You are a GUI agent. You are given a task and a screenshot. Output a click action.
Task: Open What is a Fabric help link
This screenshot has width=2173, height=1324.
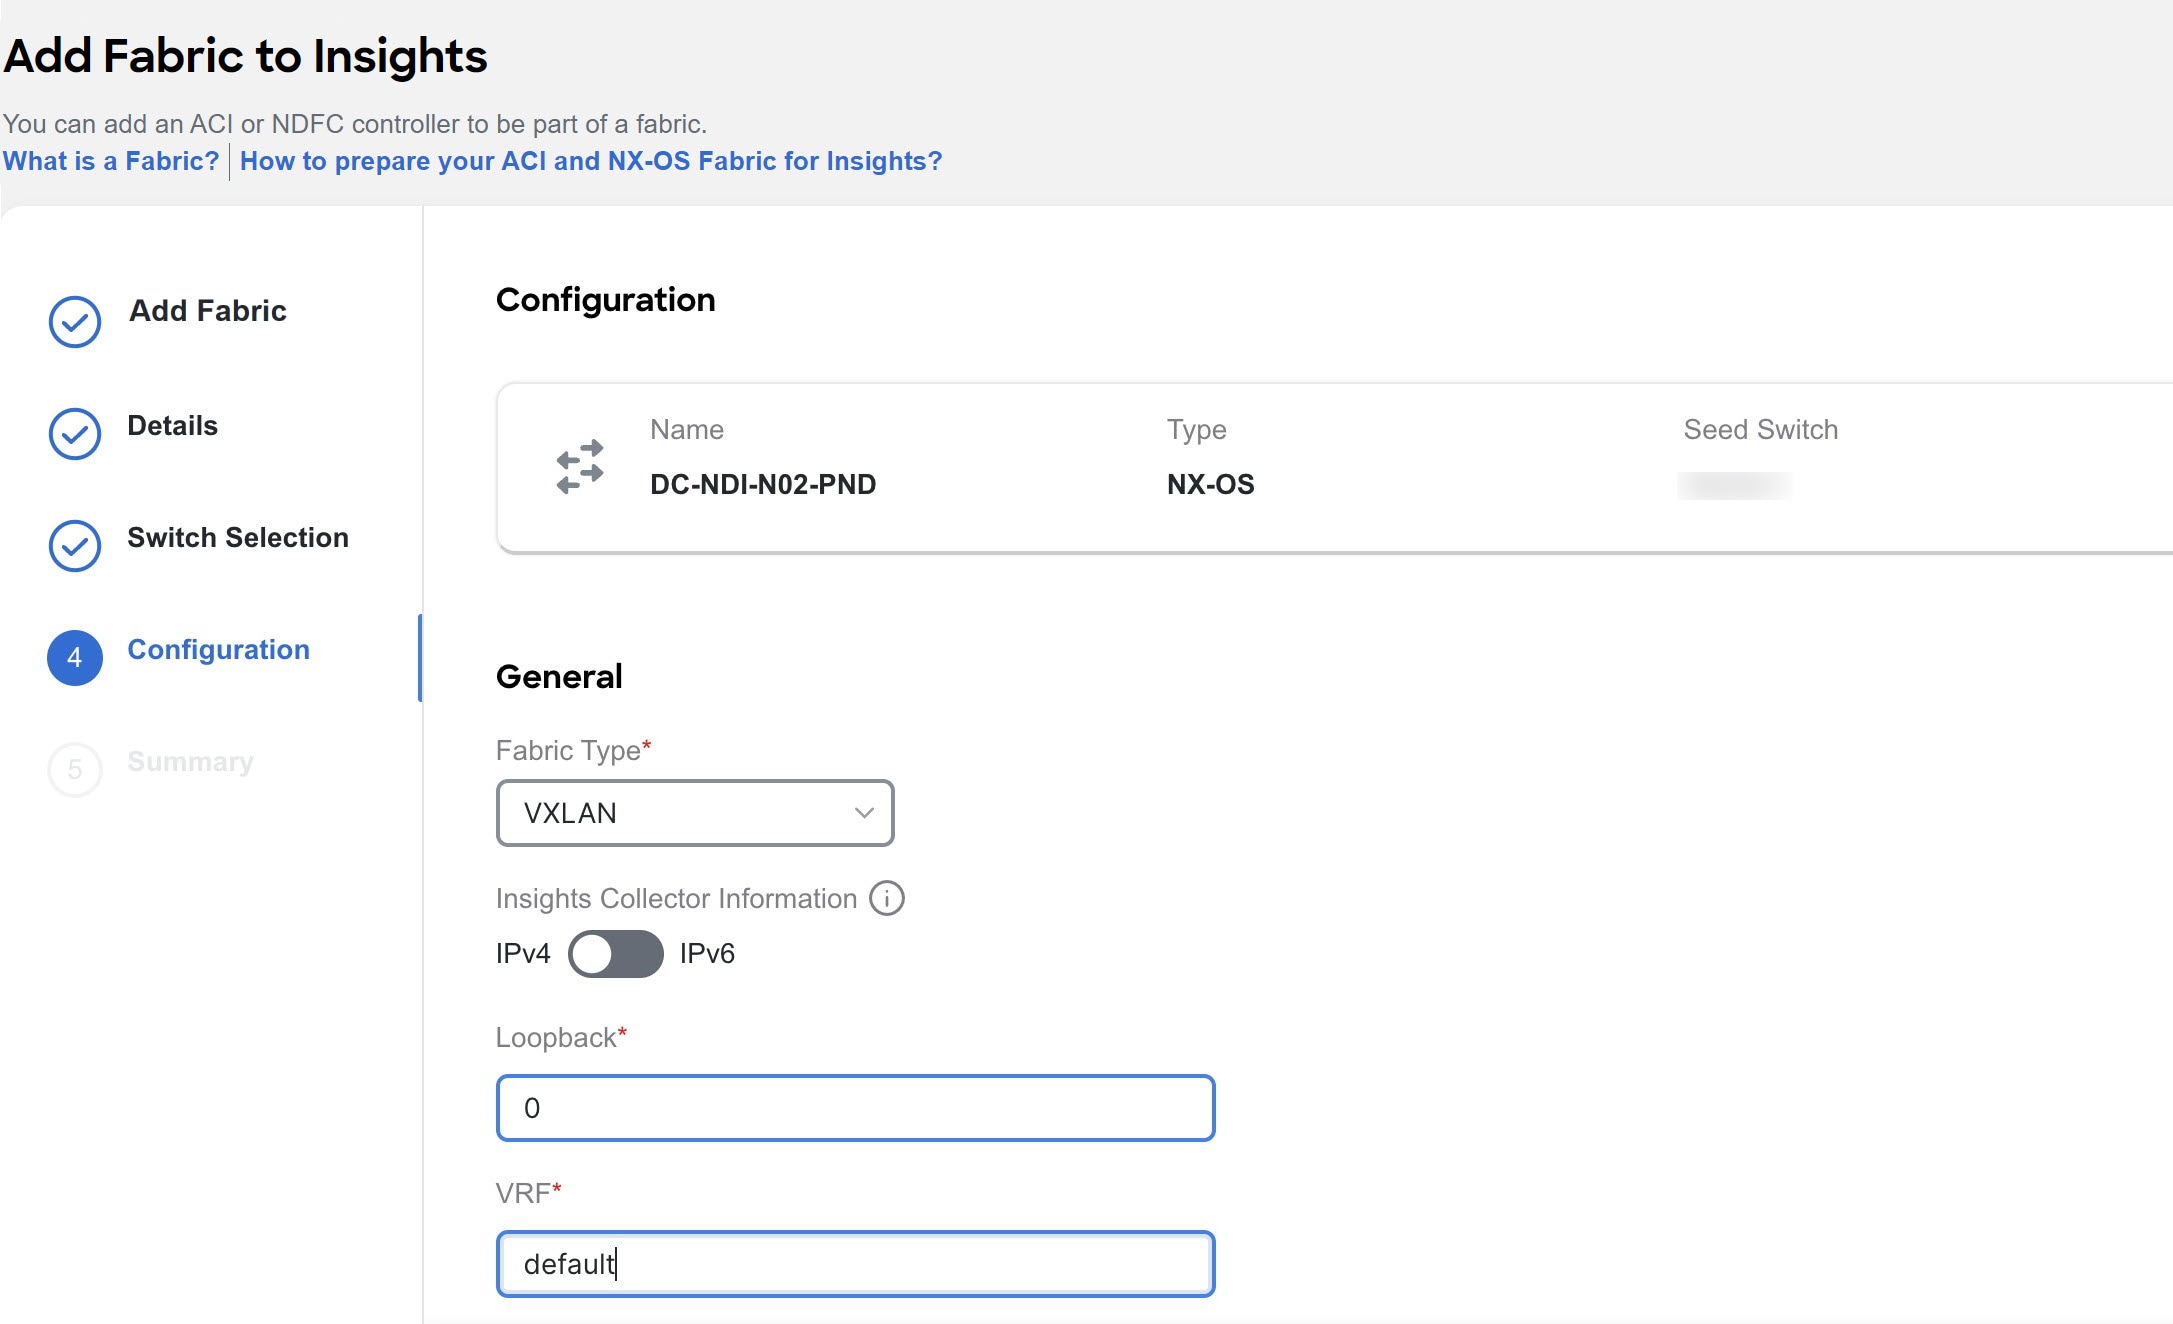[109, 160]
